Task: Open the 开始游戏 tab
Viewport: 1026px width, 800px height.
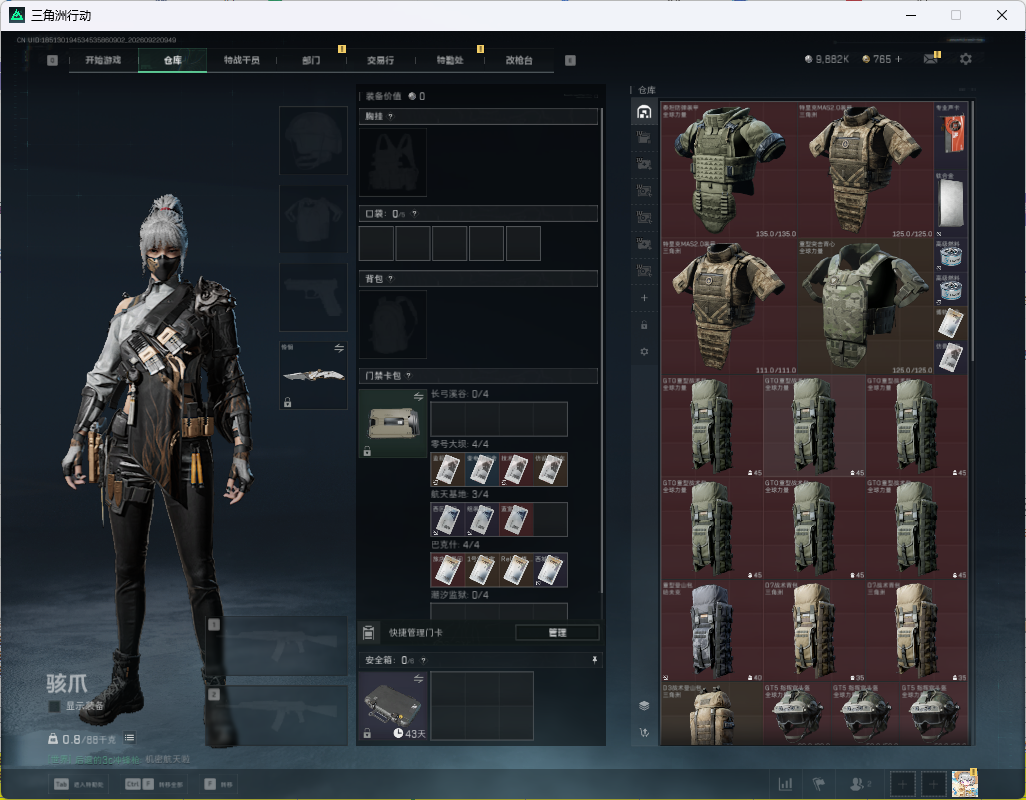Action: tap(103, 60)
